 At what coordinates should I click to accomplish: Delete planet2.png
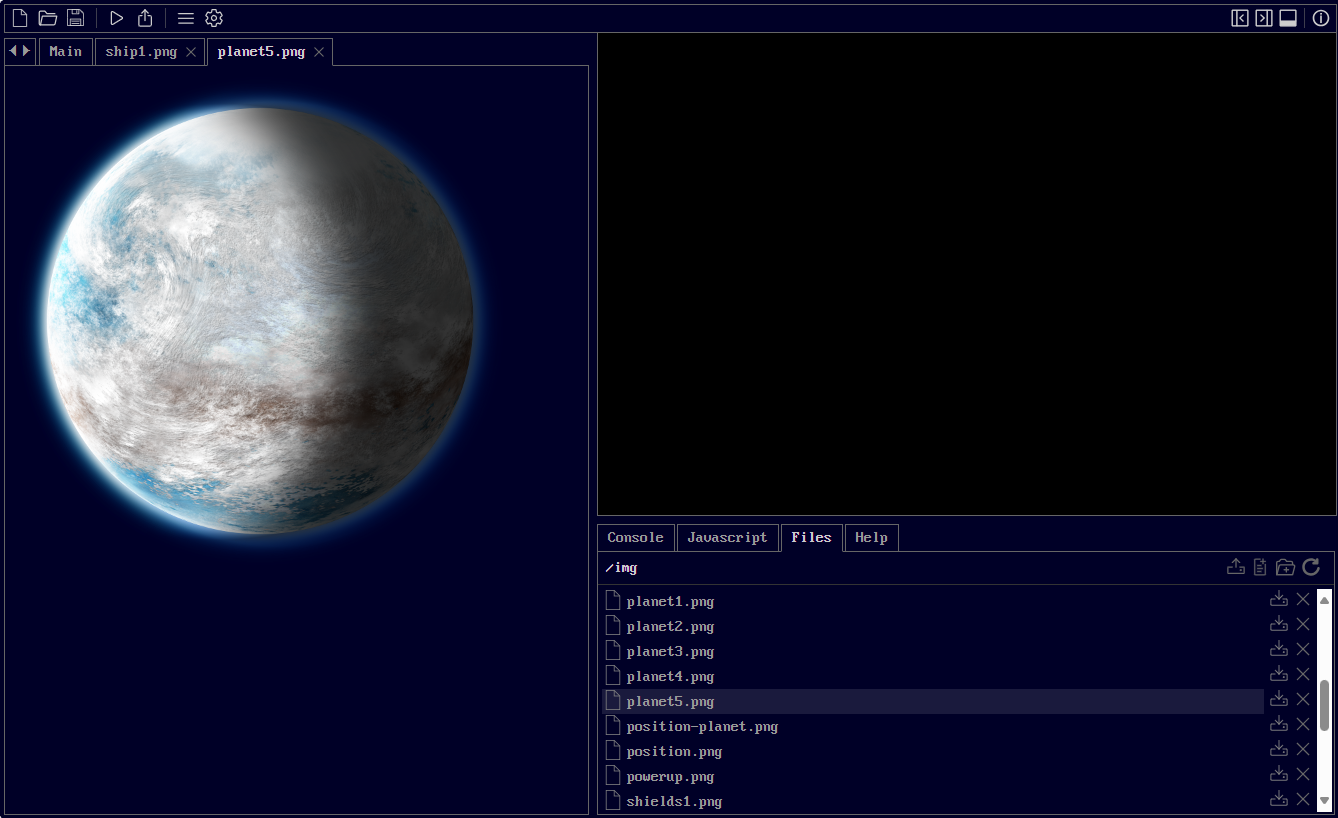click(1303, 624)
